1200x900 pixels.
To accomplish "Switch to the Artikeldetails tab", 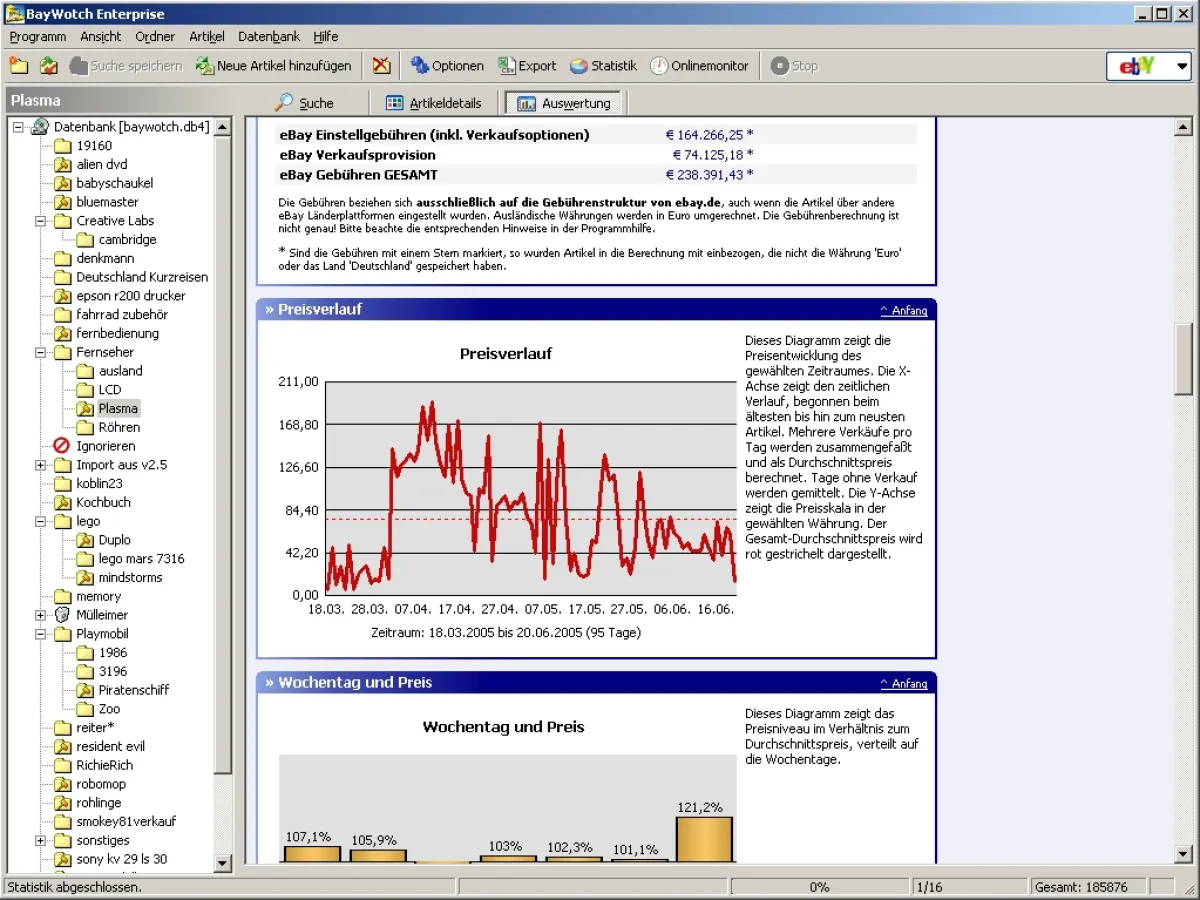I will click(433, 103).
